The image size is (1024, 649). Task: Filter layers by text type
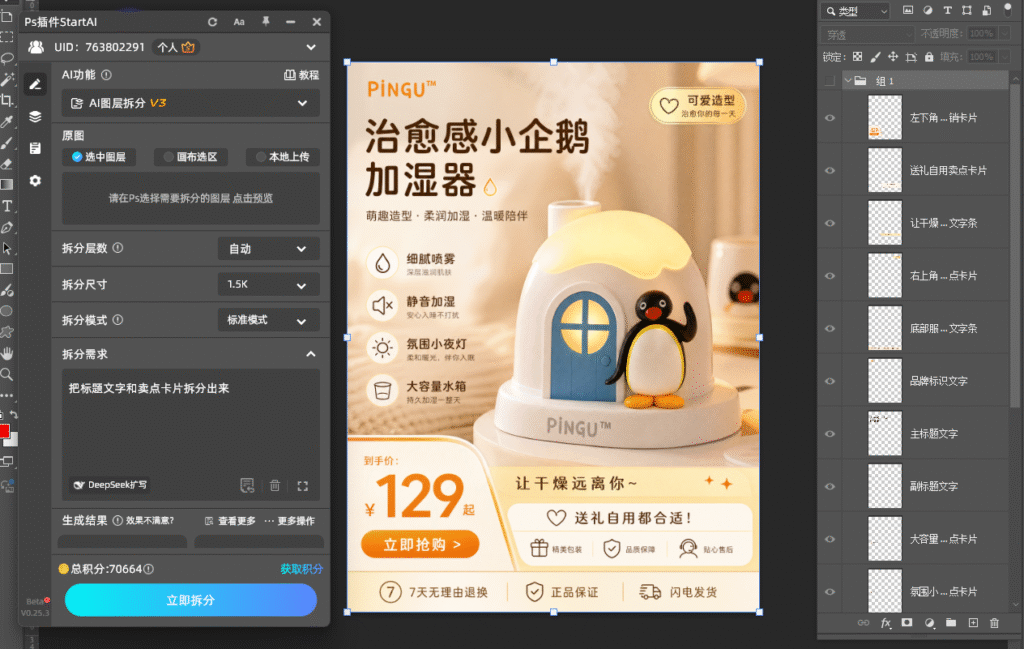[x=947, y=10]
